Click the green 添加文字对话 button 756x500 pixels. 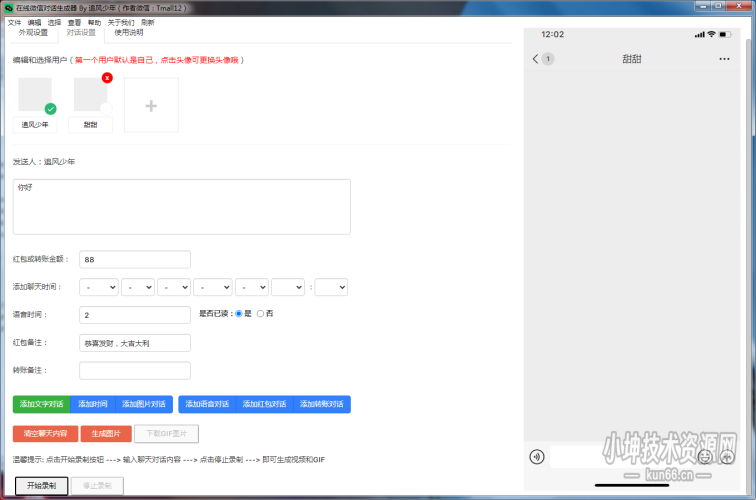[x=41, y=404]
